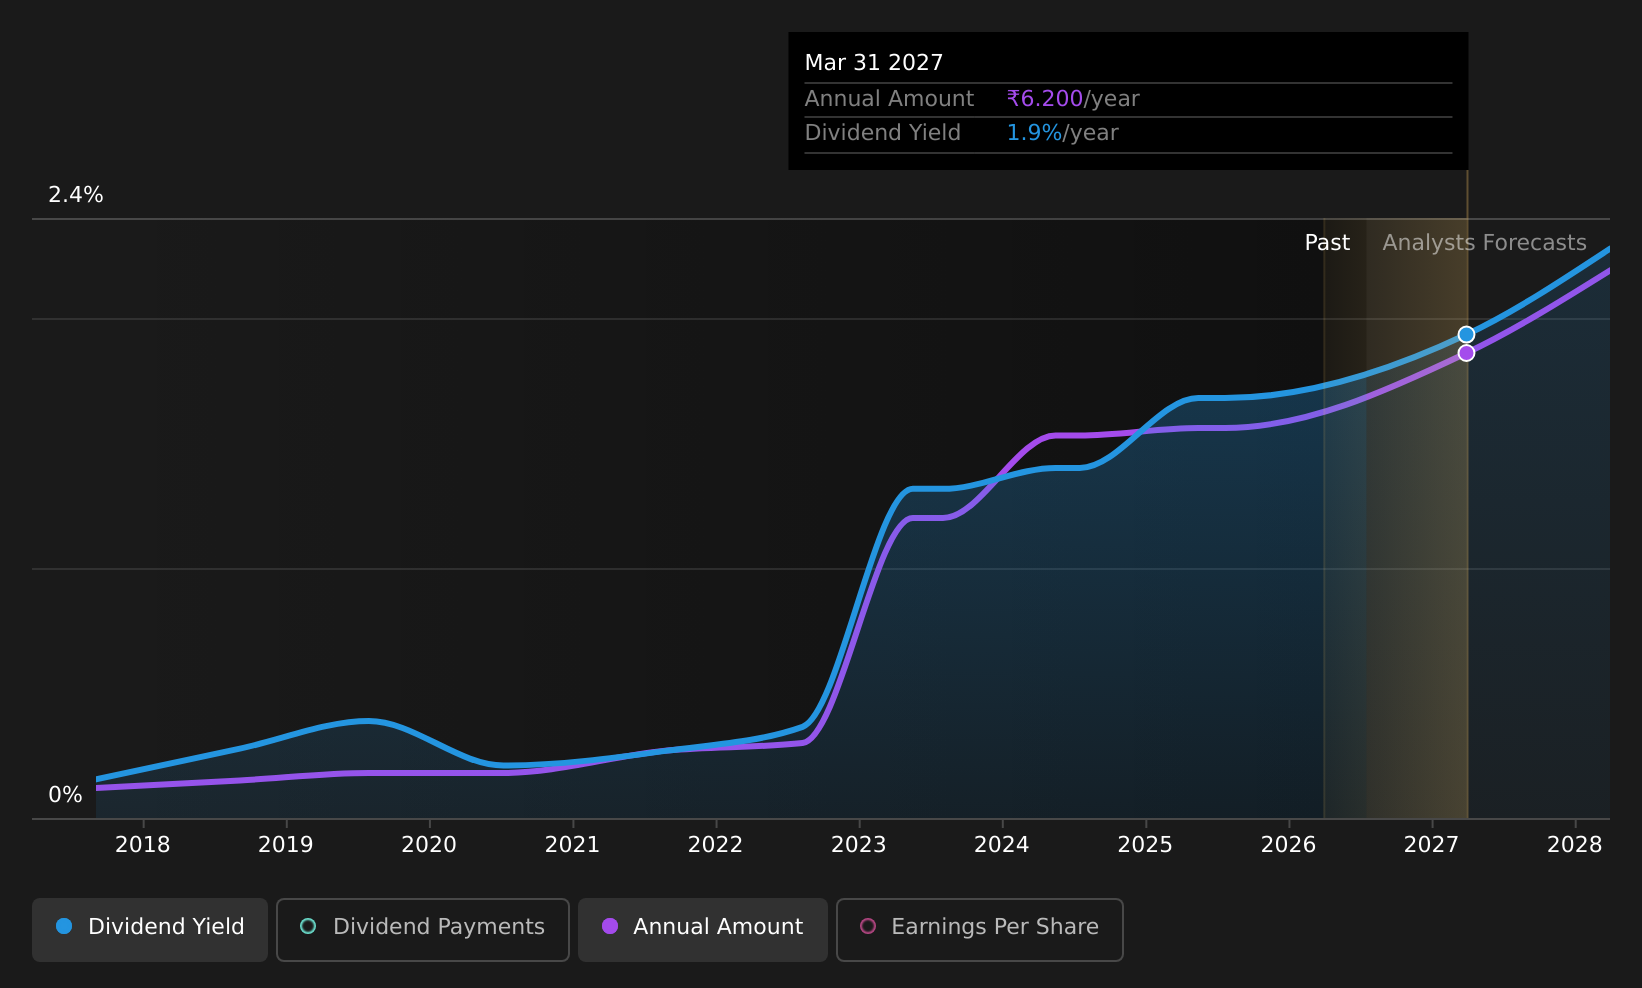This screenshot has height=988, width=1642.
Task: Select the blue Dividend Yield data point
Action: pos(1466,335)
